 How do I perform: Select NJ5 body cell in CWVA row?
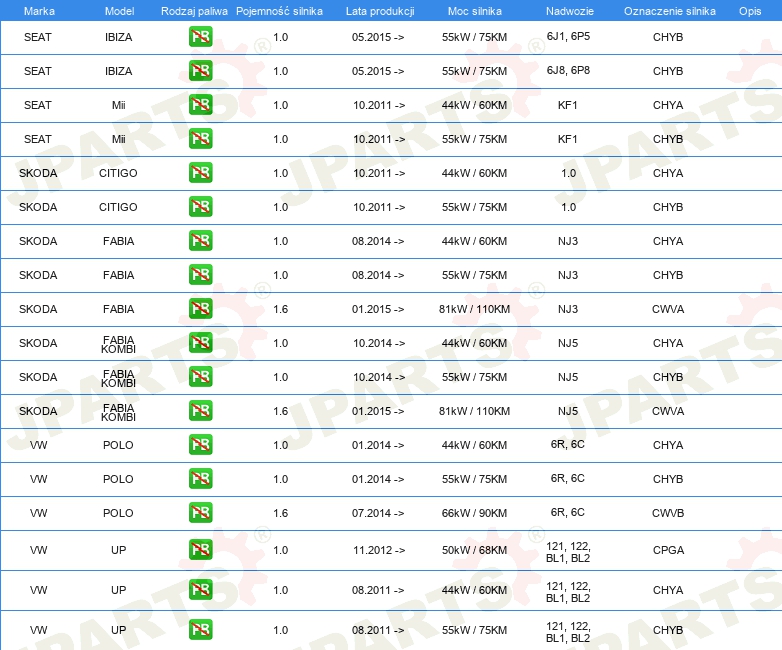pos(568,411)
